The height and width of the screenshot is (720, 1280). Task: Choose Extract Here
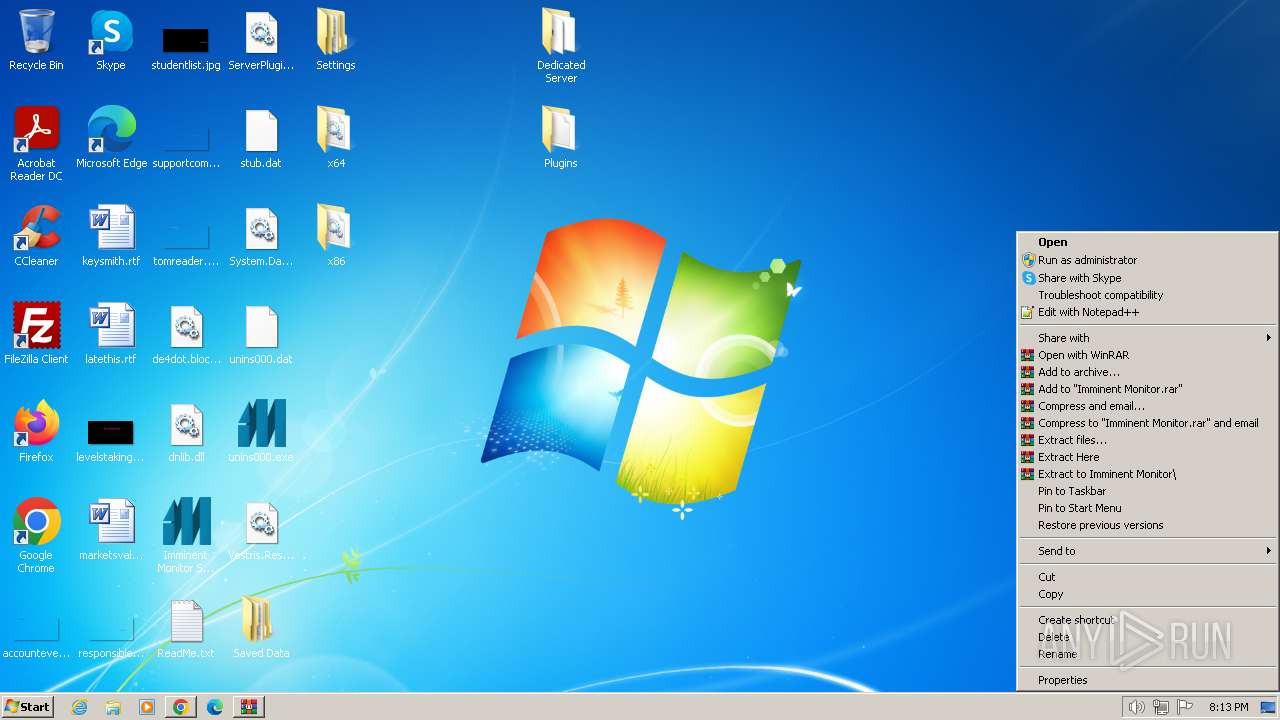point(1147,457)
